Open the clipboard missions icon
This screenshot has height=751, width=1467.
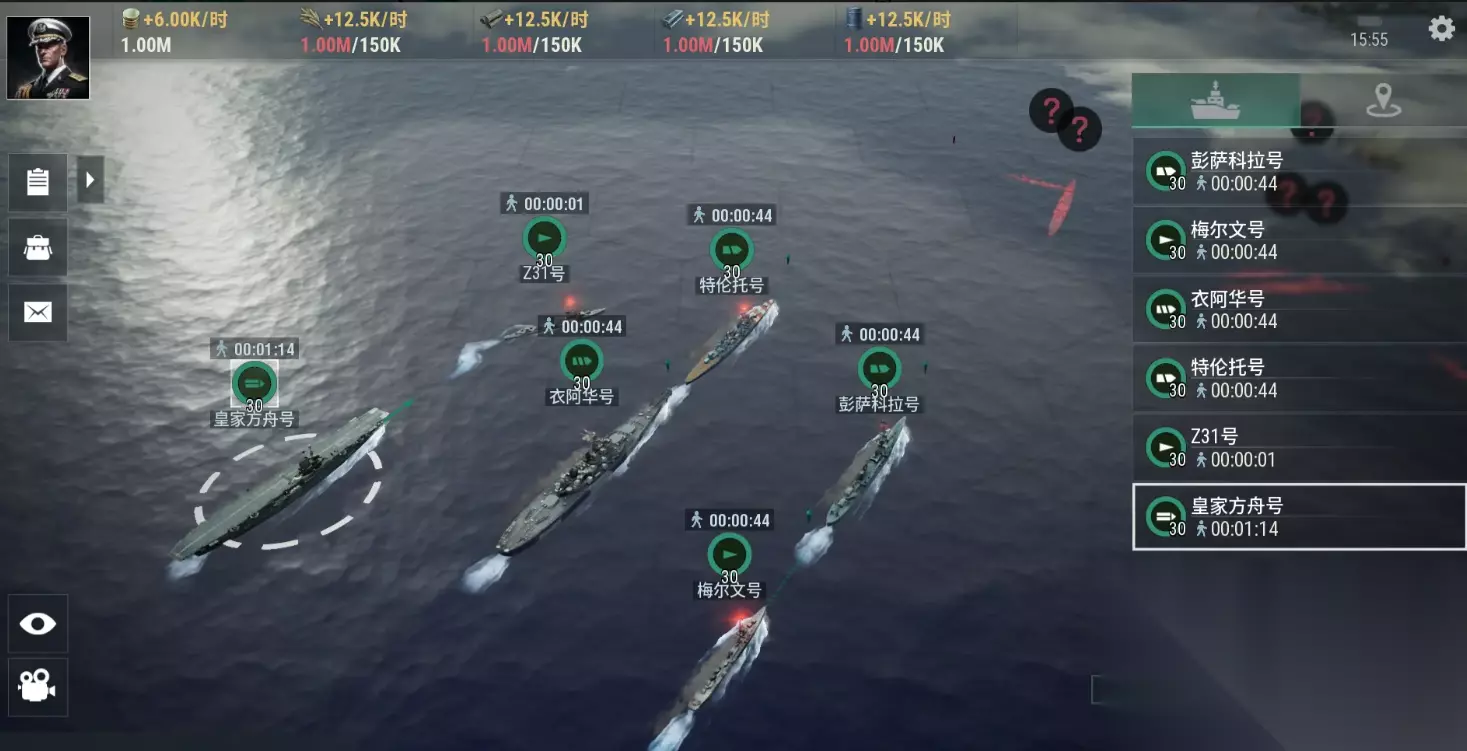tap(38, 182)
